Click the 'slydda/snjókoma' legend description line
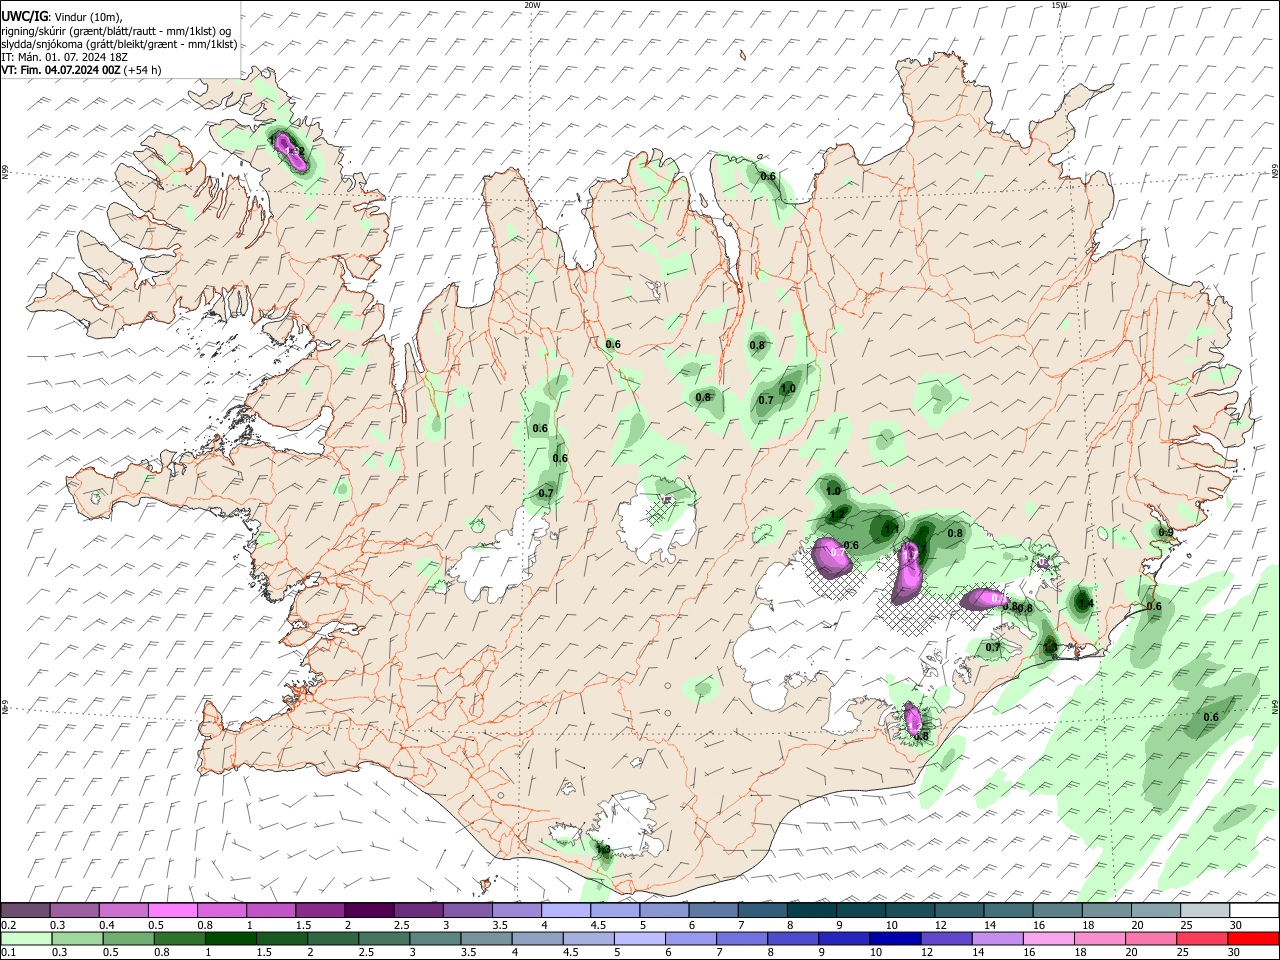Viewport: 1280px width, 960px height. click(x=119, y=44)
